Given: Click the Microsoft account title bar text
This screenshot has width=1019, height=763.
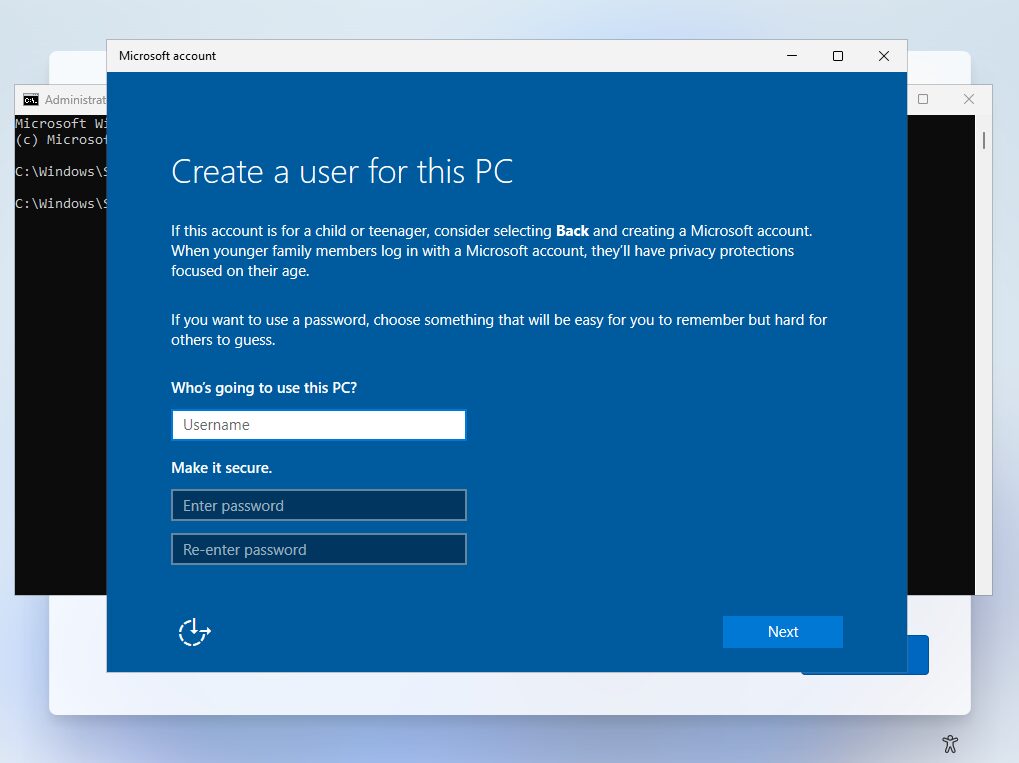Looking at the screenshot, I should pos(167,56).
